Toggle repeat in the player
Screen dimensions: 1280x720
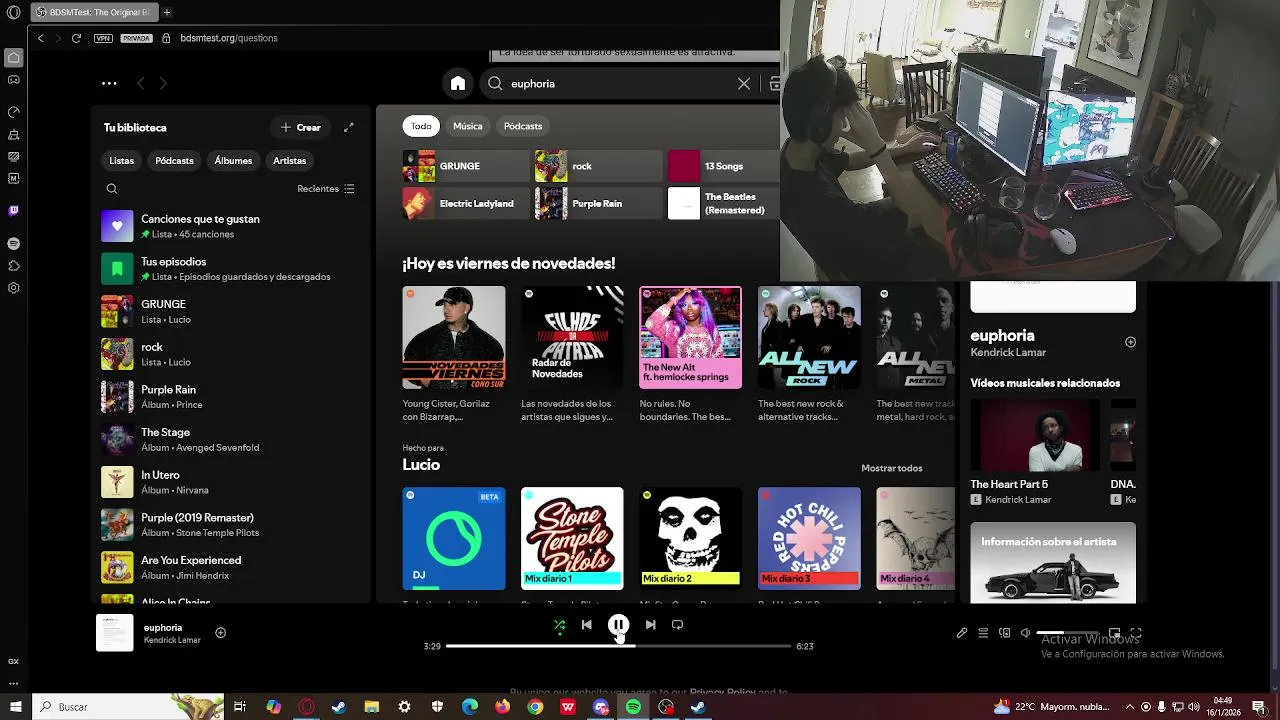pos(677,625)
